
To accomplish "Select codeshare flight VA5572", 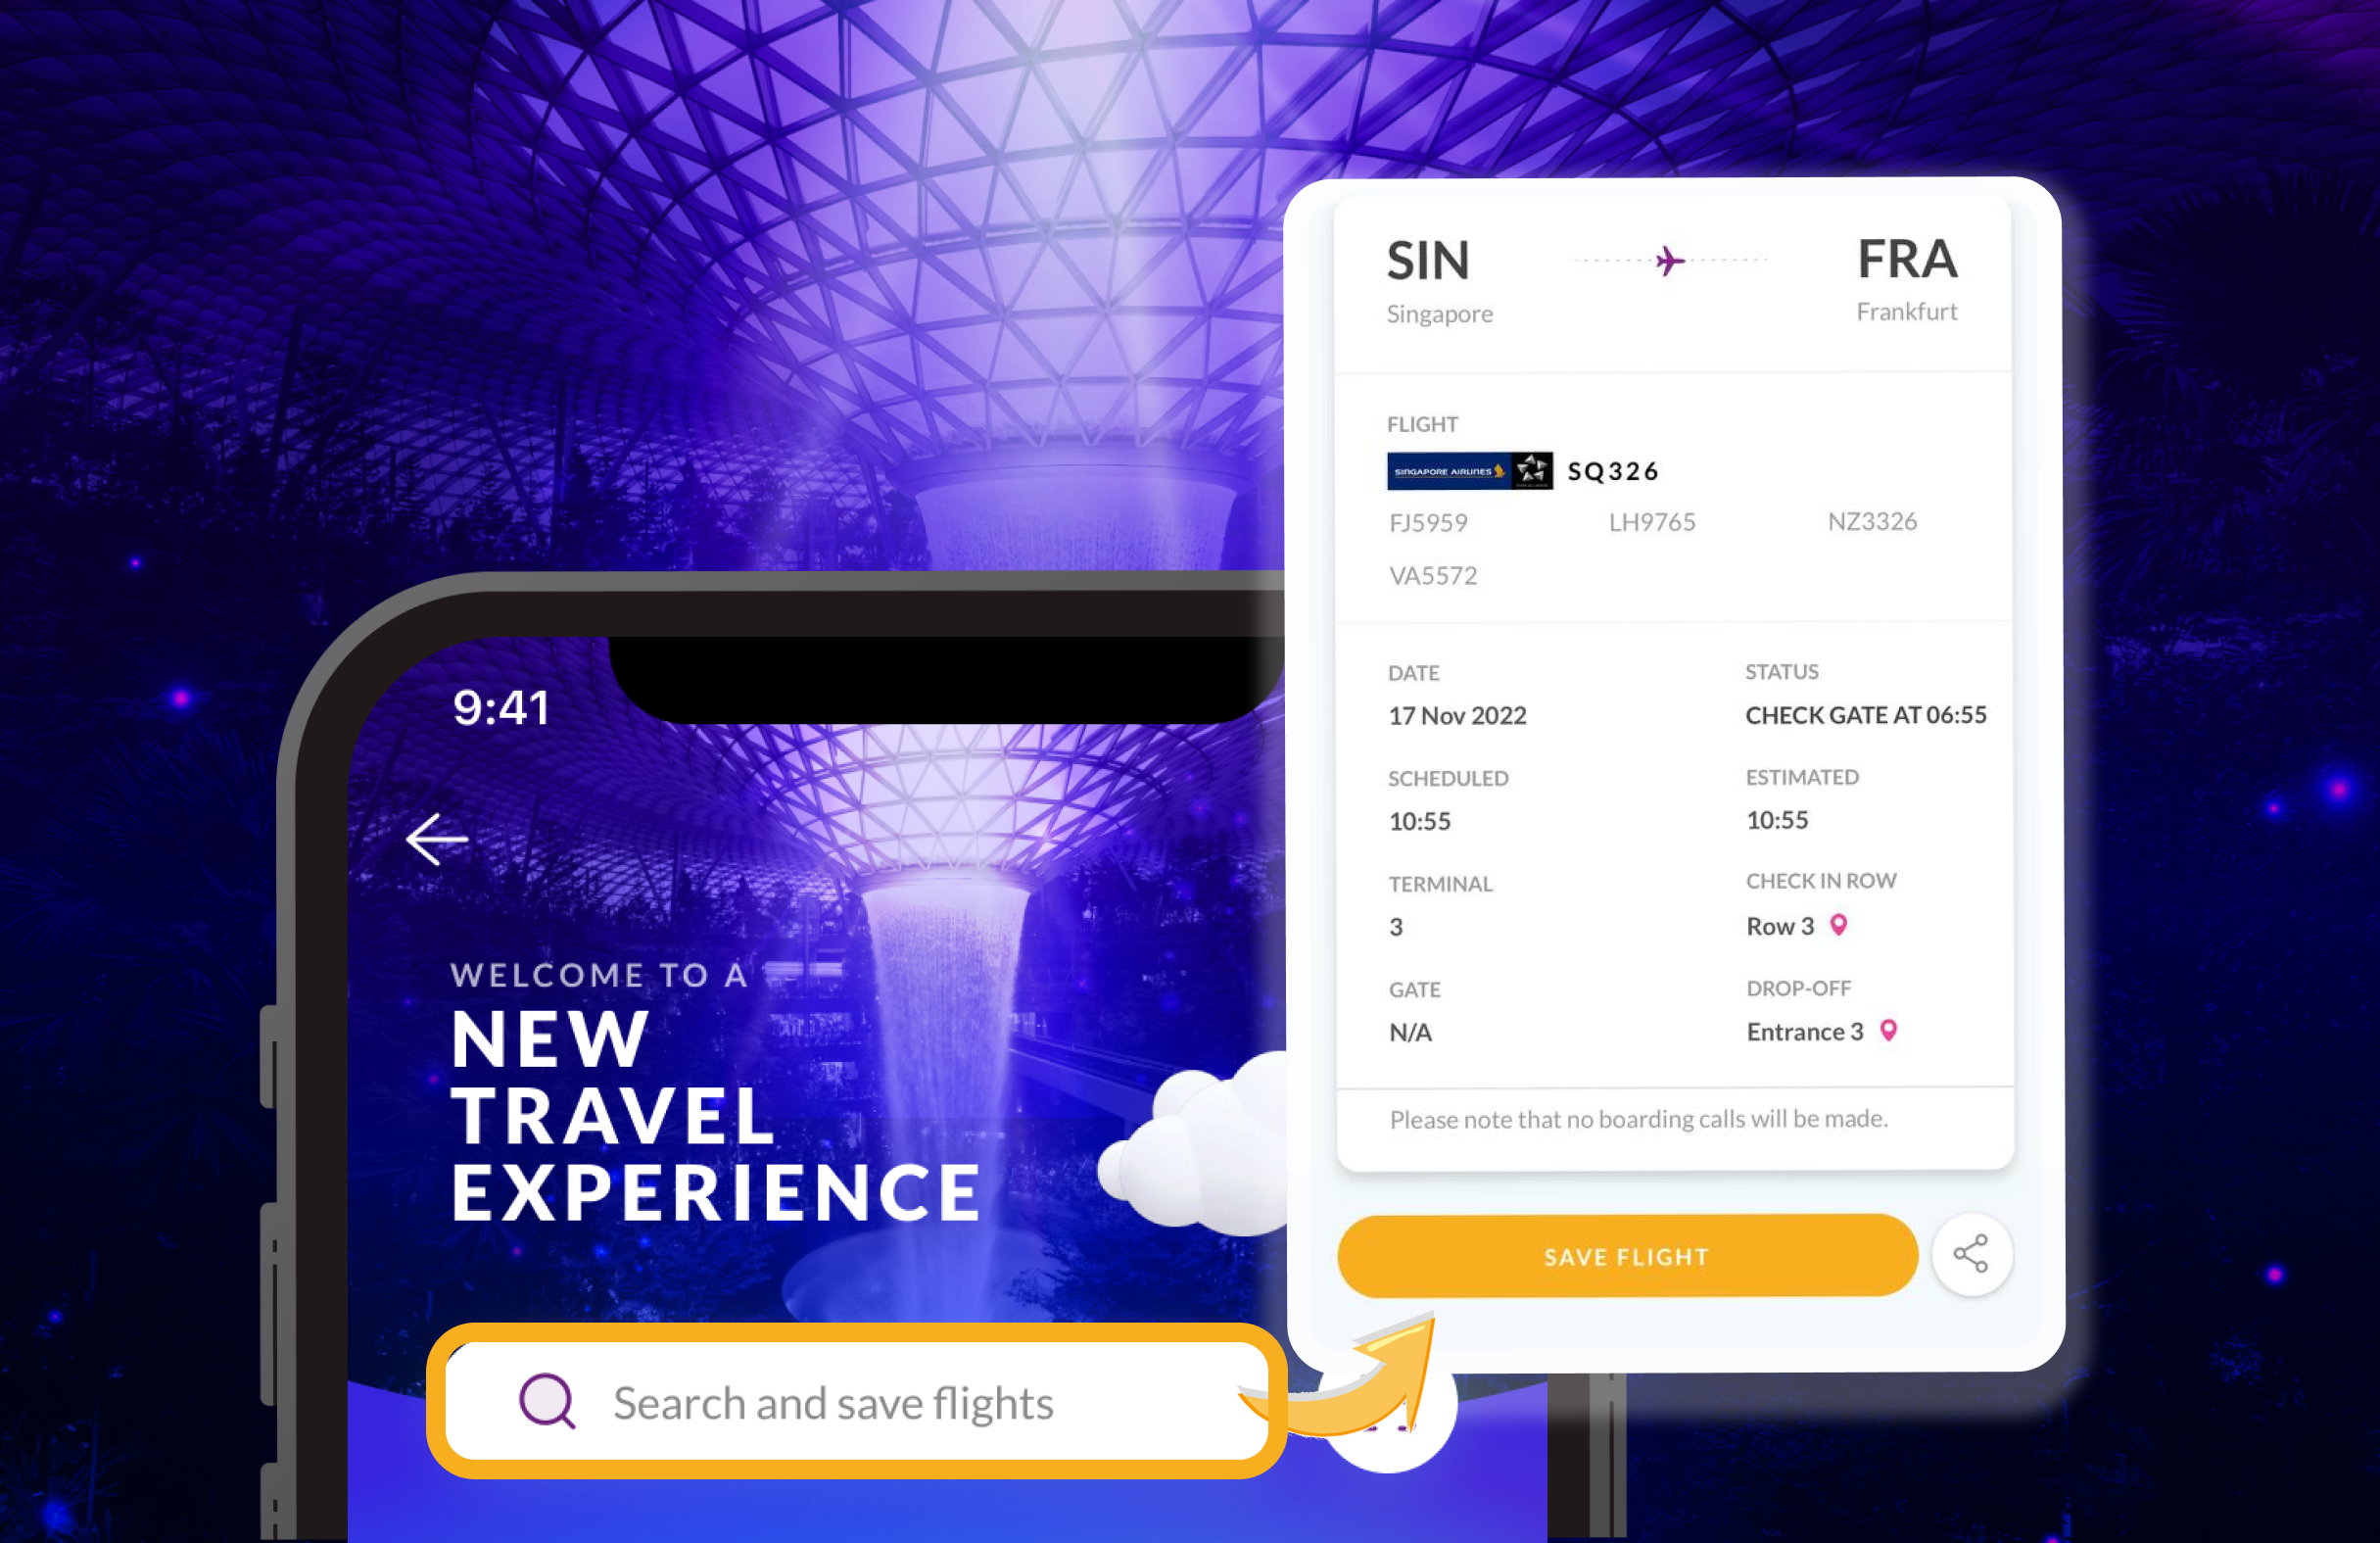I will 1433,576.
